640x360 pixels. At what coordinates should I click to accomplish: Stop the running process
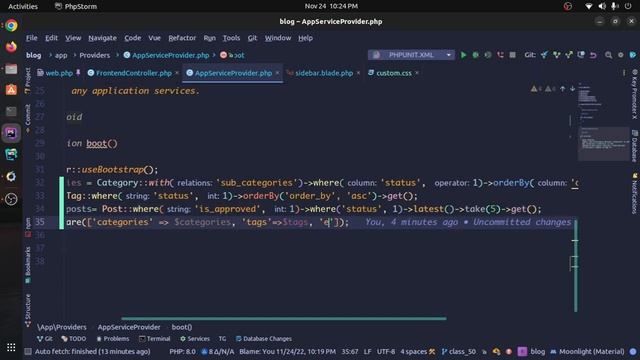pyautogui.click(x=512, y=55)
